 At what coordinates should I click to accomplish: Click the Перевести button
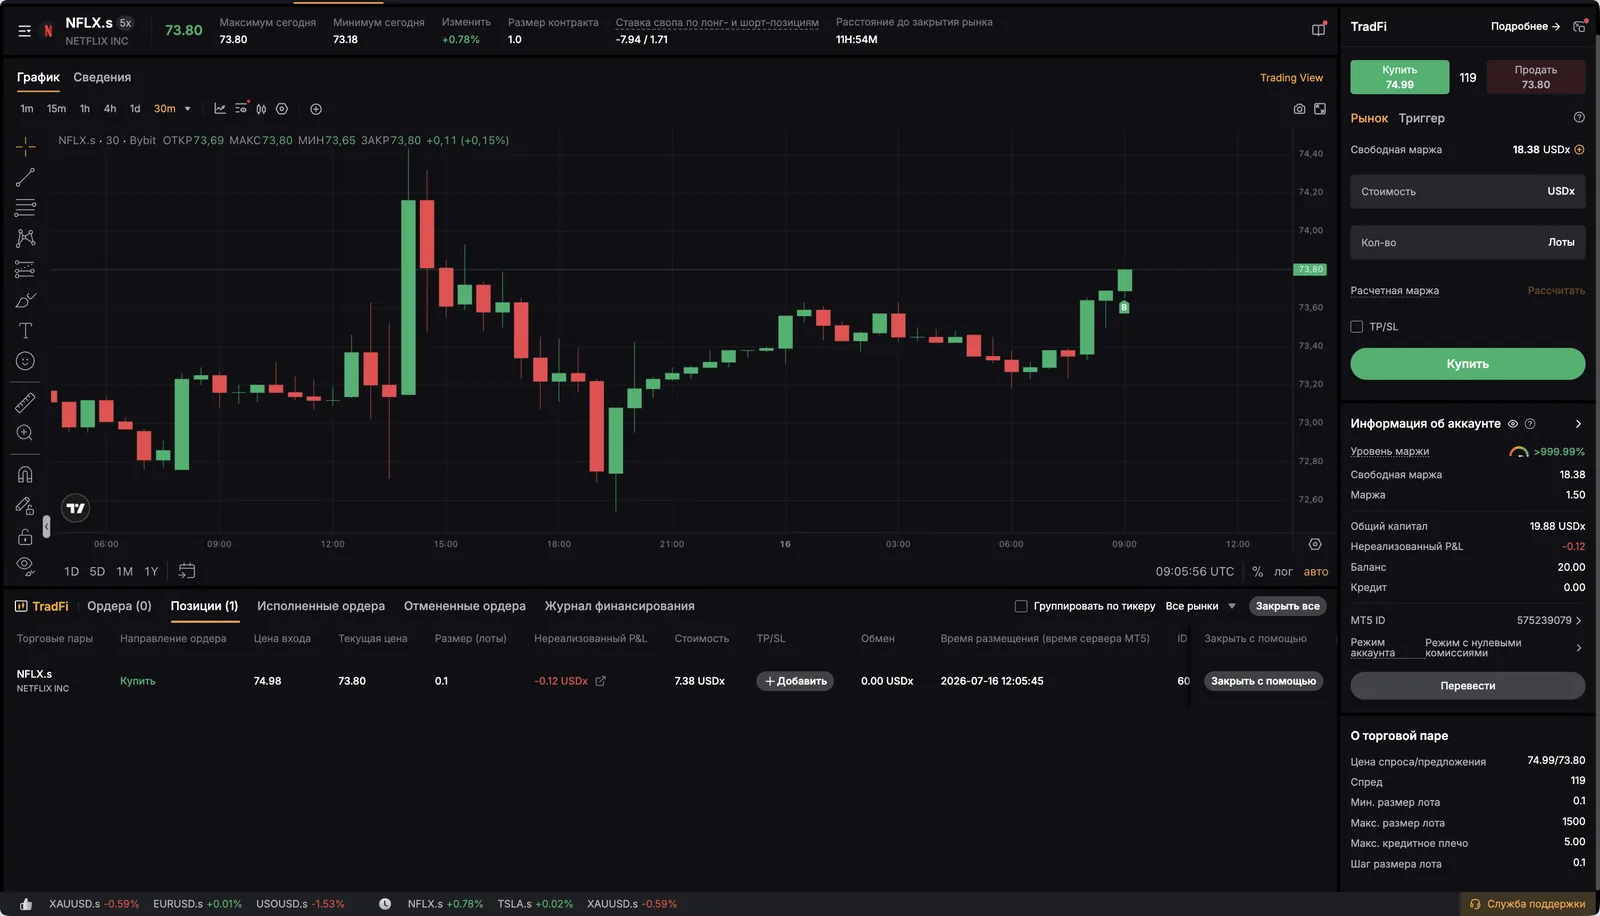pos(1468,686)
